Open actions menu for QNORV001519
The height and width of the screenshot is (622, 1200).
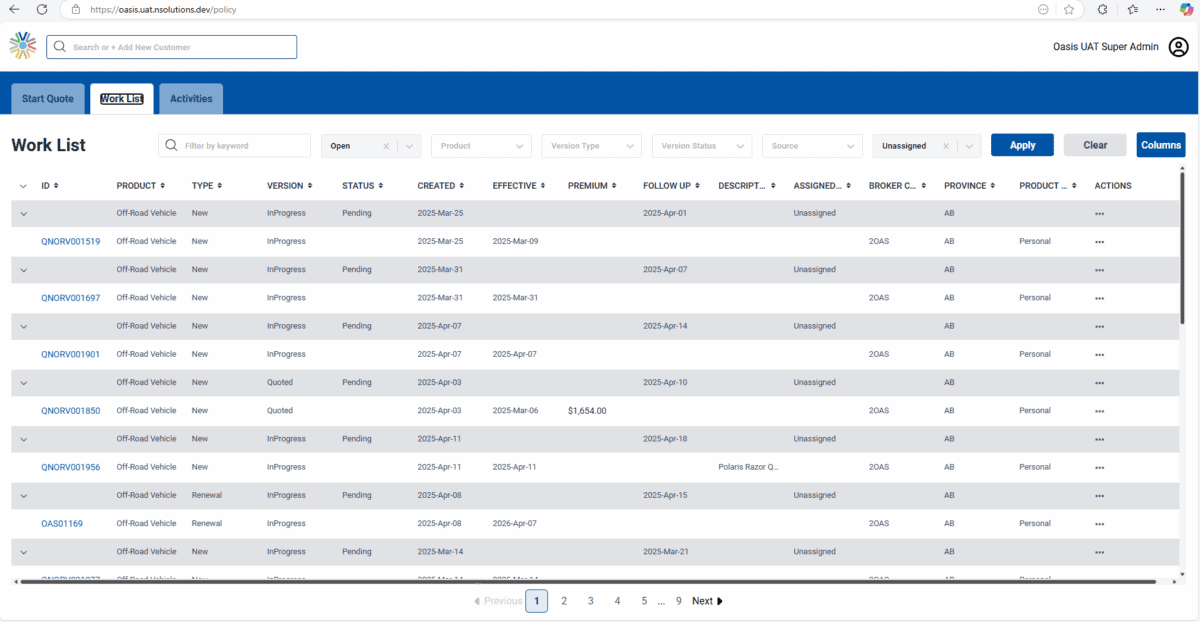pyautogui.click(x=1099, y=242)
